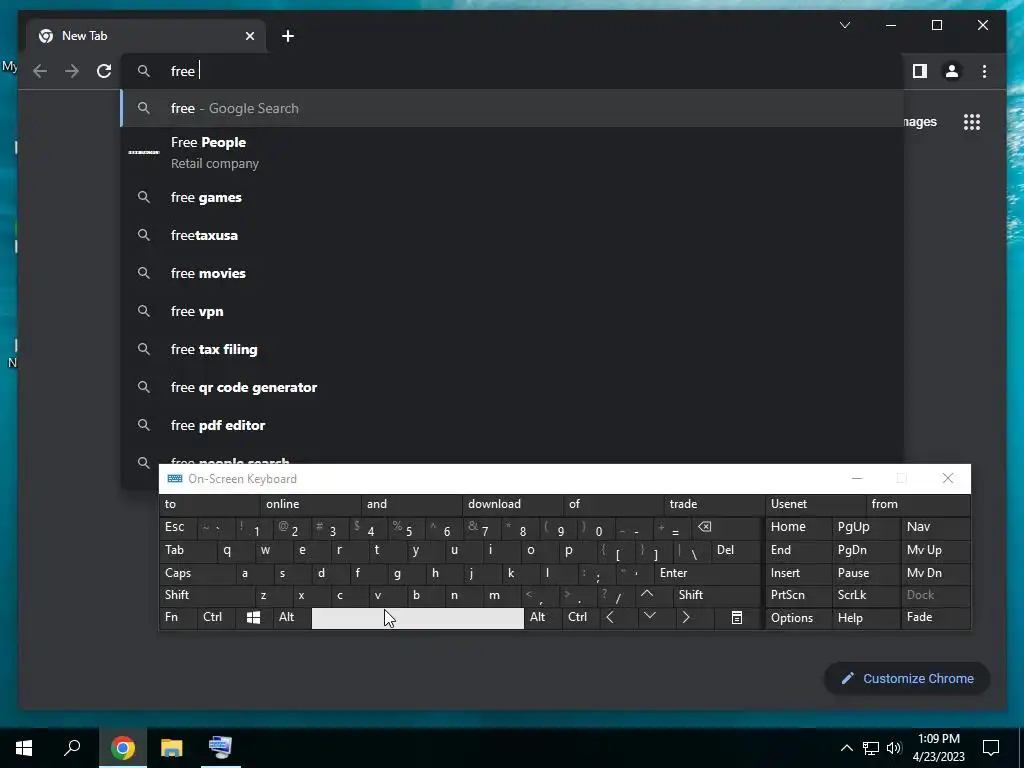This screenshot has height=768, width=1024.
Task: Tap the context menu key on keyboard
Action: pyautogui.click(x=737, y=617)
